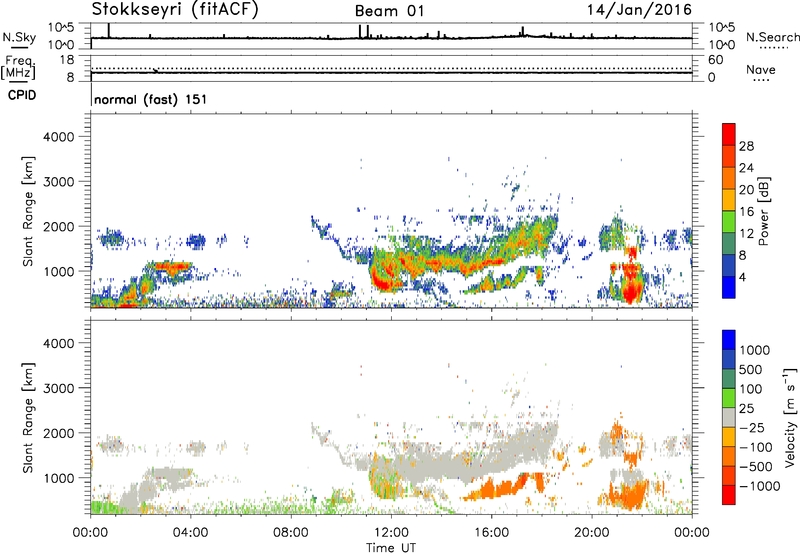Click the N.Search legend label
This screenshot has height=554, width=800.
point(772,37)
